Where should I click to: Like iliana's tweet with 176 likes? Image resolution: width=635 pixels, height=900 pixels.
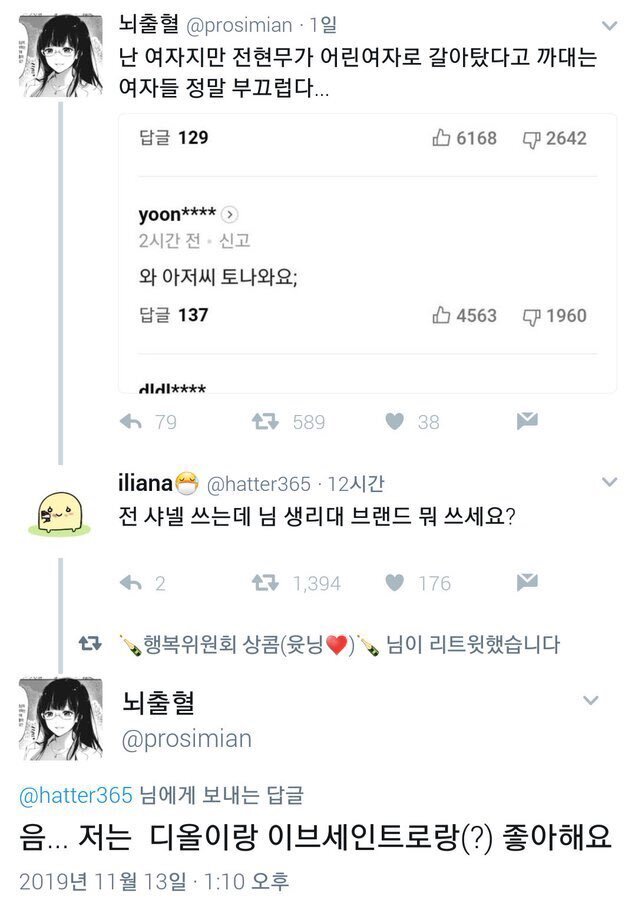[395, 583]
